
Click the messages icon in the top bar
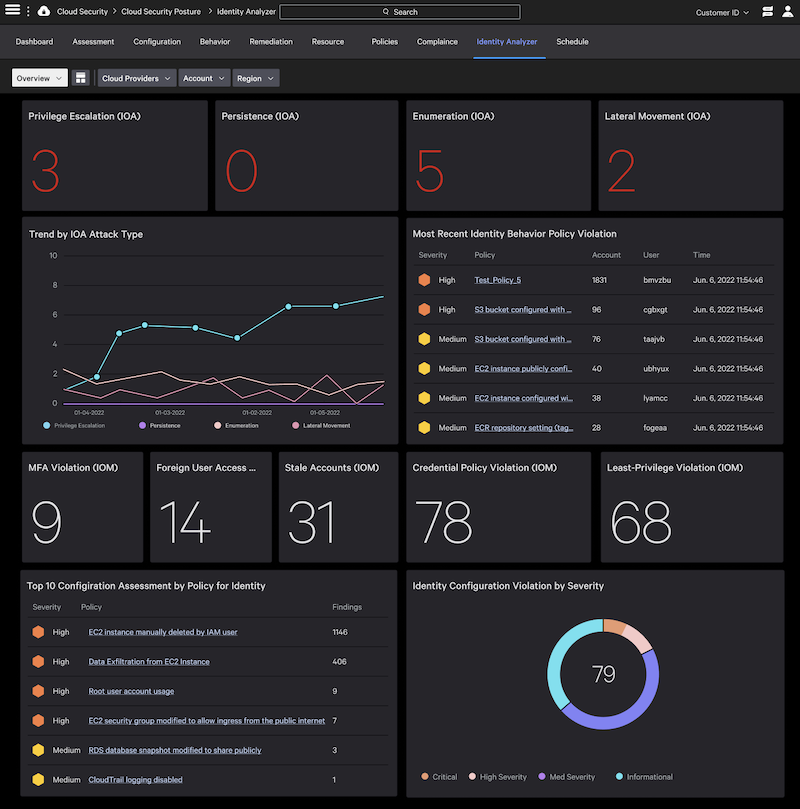pyautogui.click(x=765, y=11)
